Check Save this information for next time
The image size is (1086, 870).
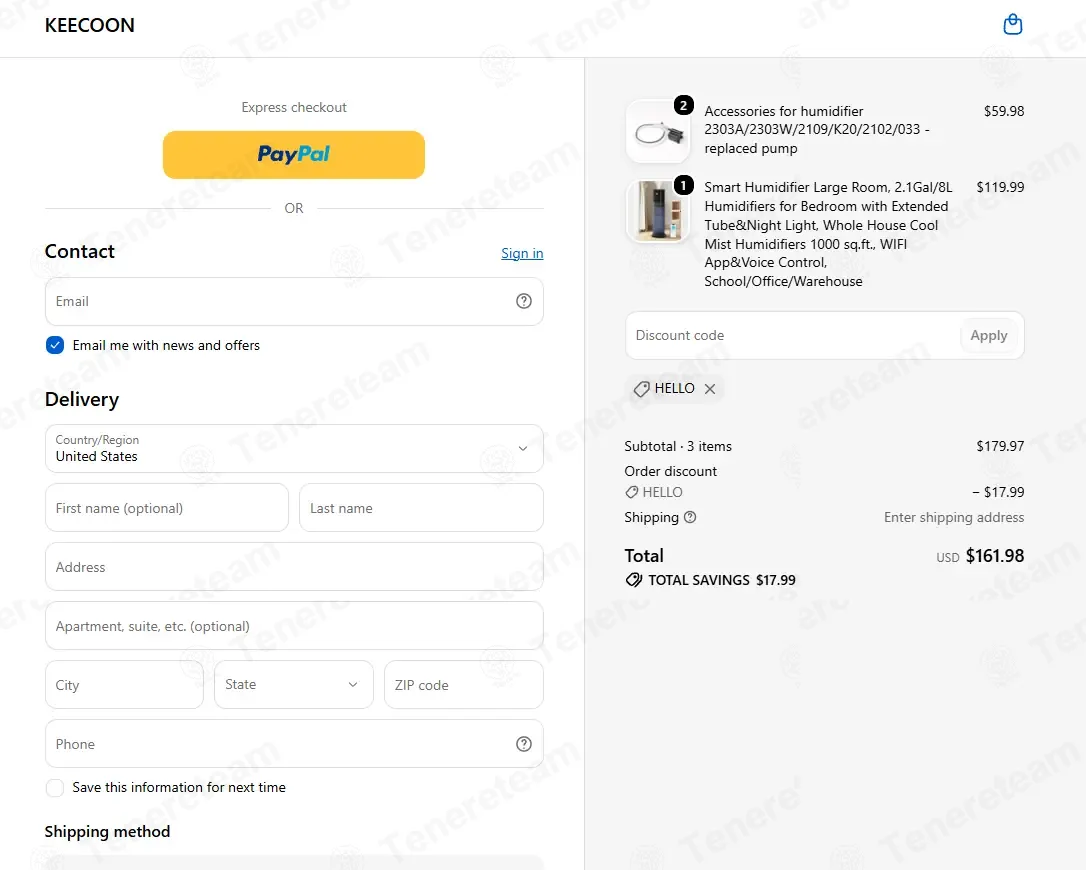pos(55,788)
